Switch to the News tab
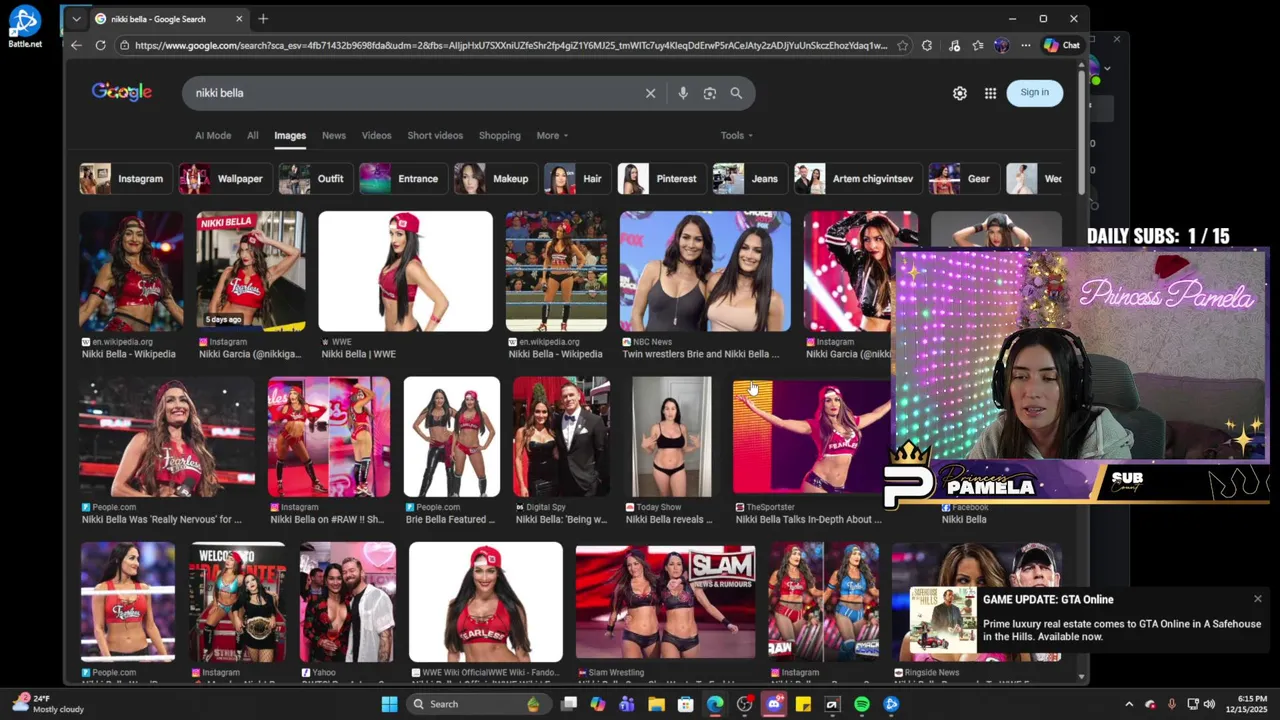Viewport: 1280px width, 720px height. pyautogui.click(x=334, y=136)
